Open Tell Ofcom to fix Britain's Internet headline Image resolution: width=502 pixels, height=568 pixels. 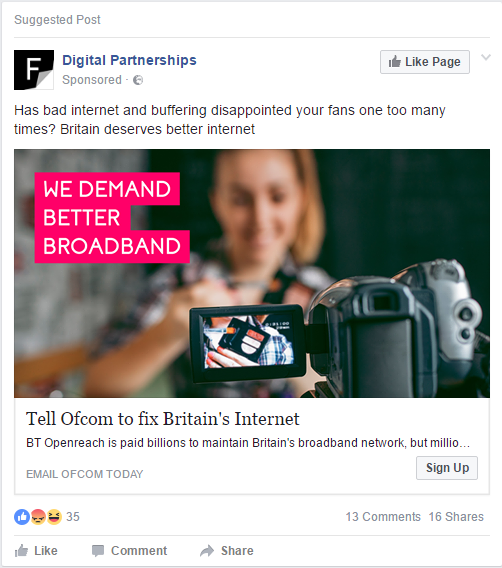pyautogui.click(x=163, y=419)
